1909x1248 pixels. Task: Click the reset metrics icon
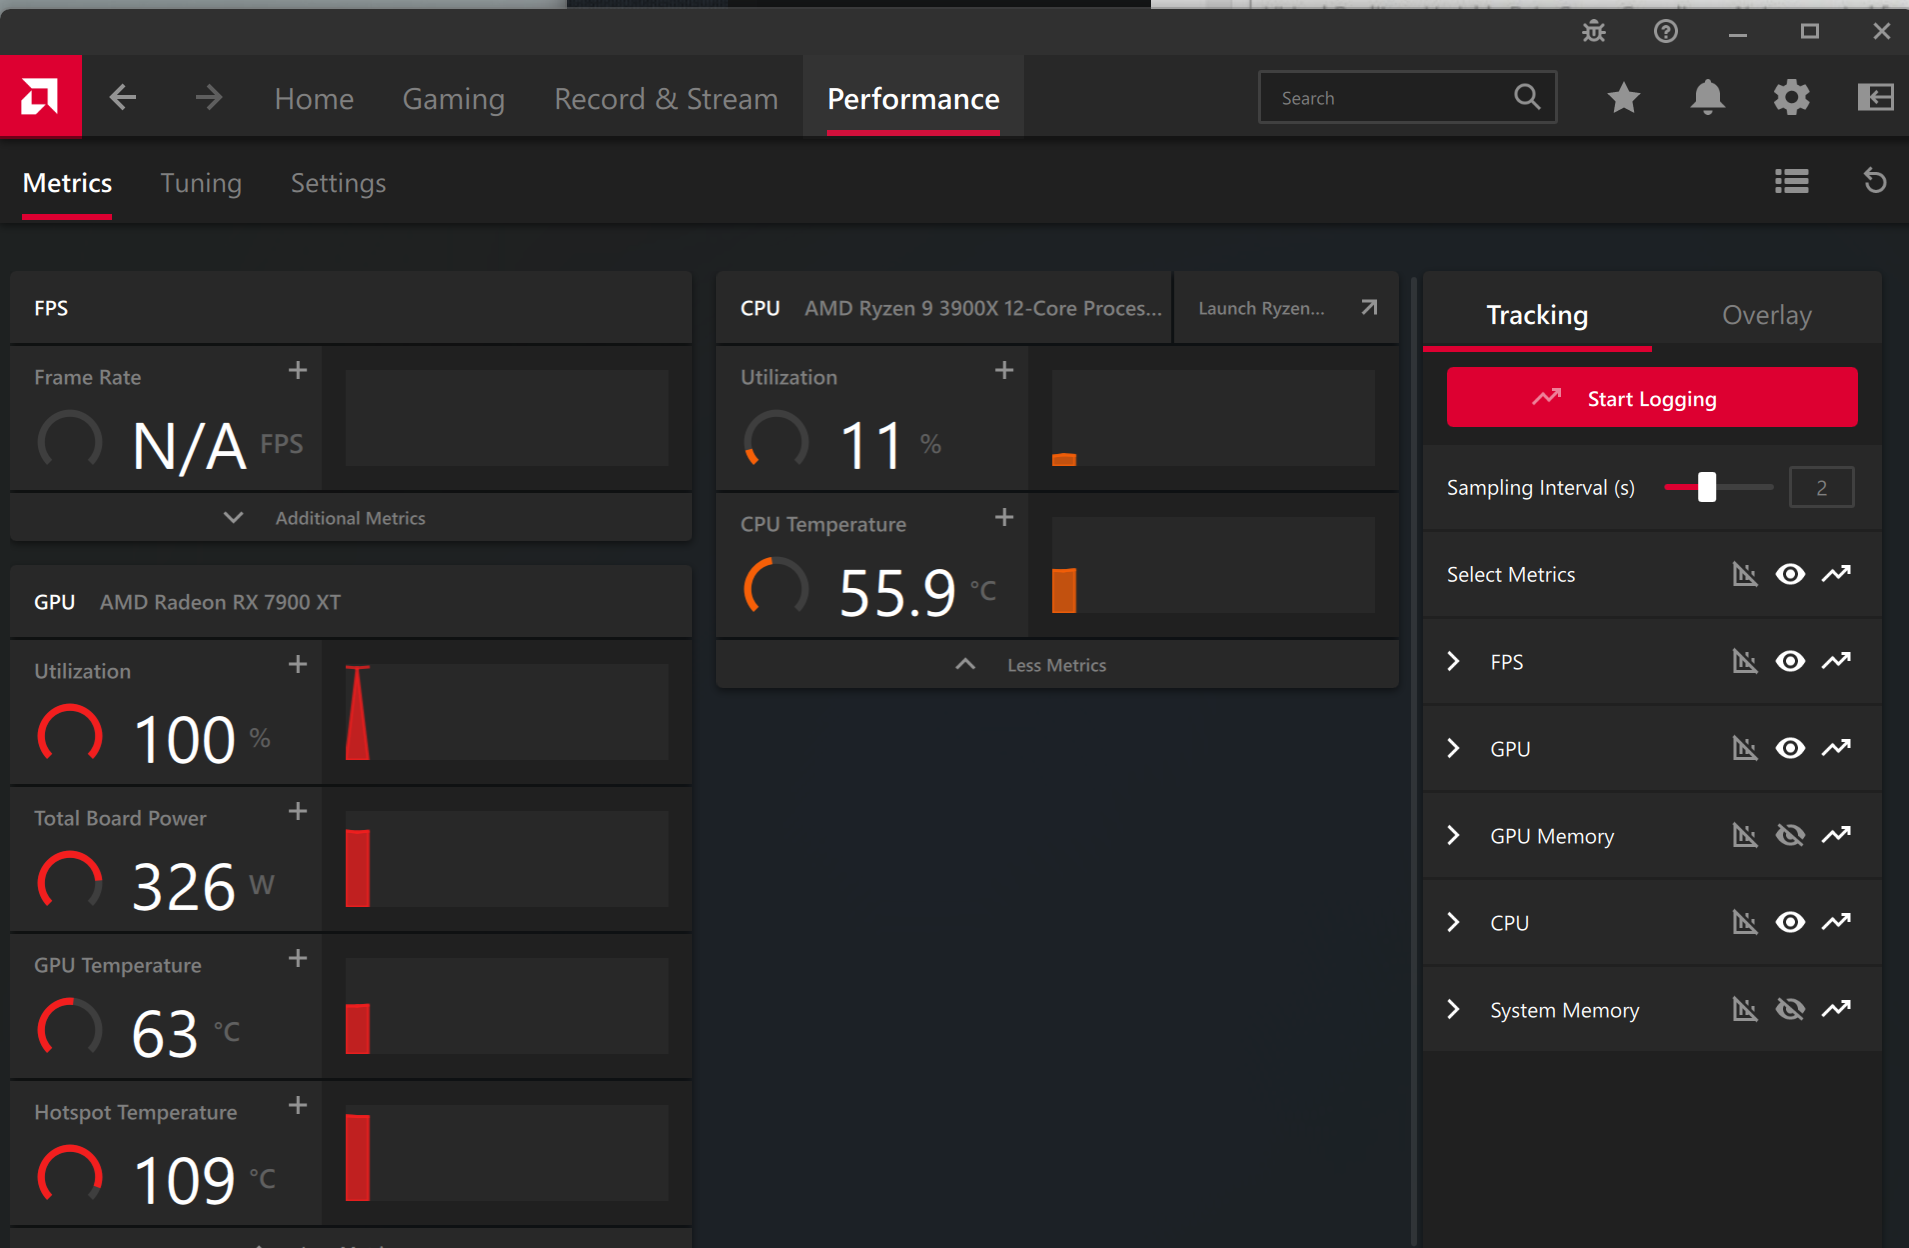[1875, 182]
